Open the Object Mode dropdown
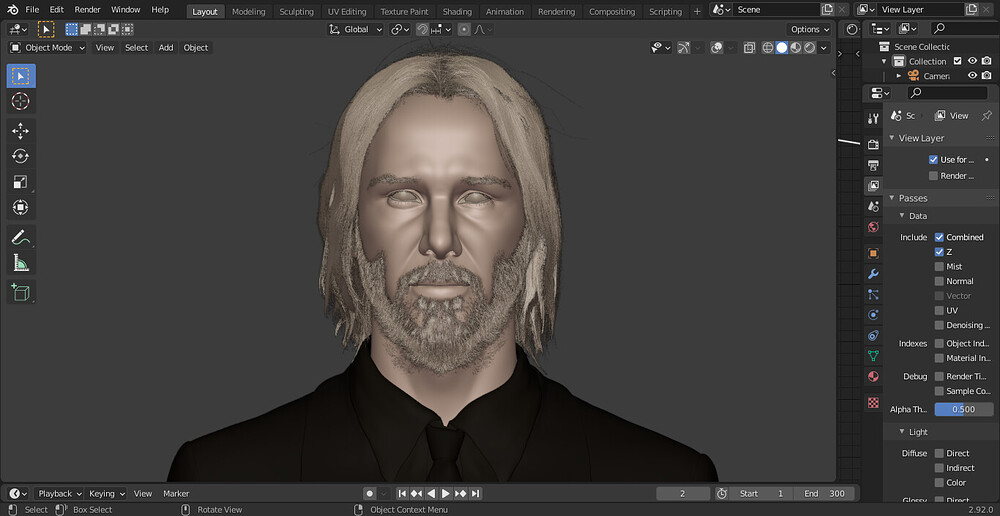Image resolution: width=1000 pixels, height=516 pixels. click(47, 47)
